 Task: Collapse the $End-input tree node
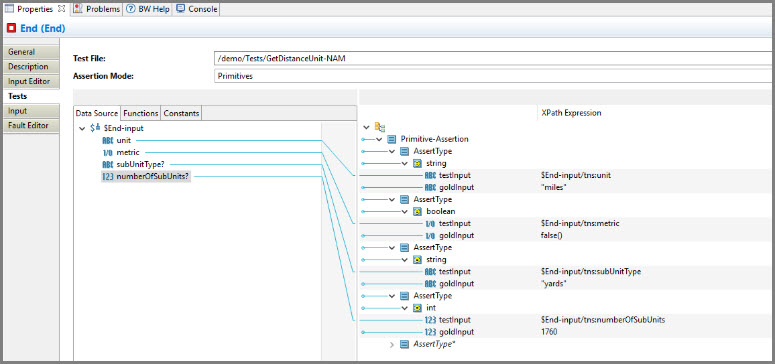point(82,128)
